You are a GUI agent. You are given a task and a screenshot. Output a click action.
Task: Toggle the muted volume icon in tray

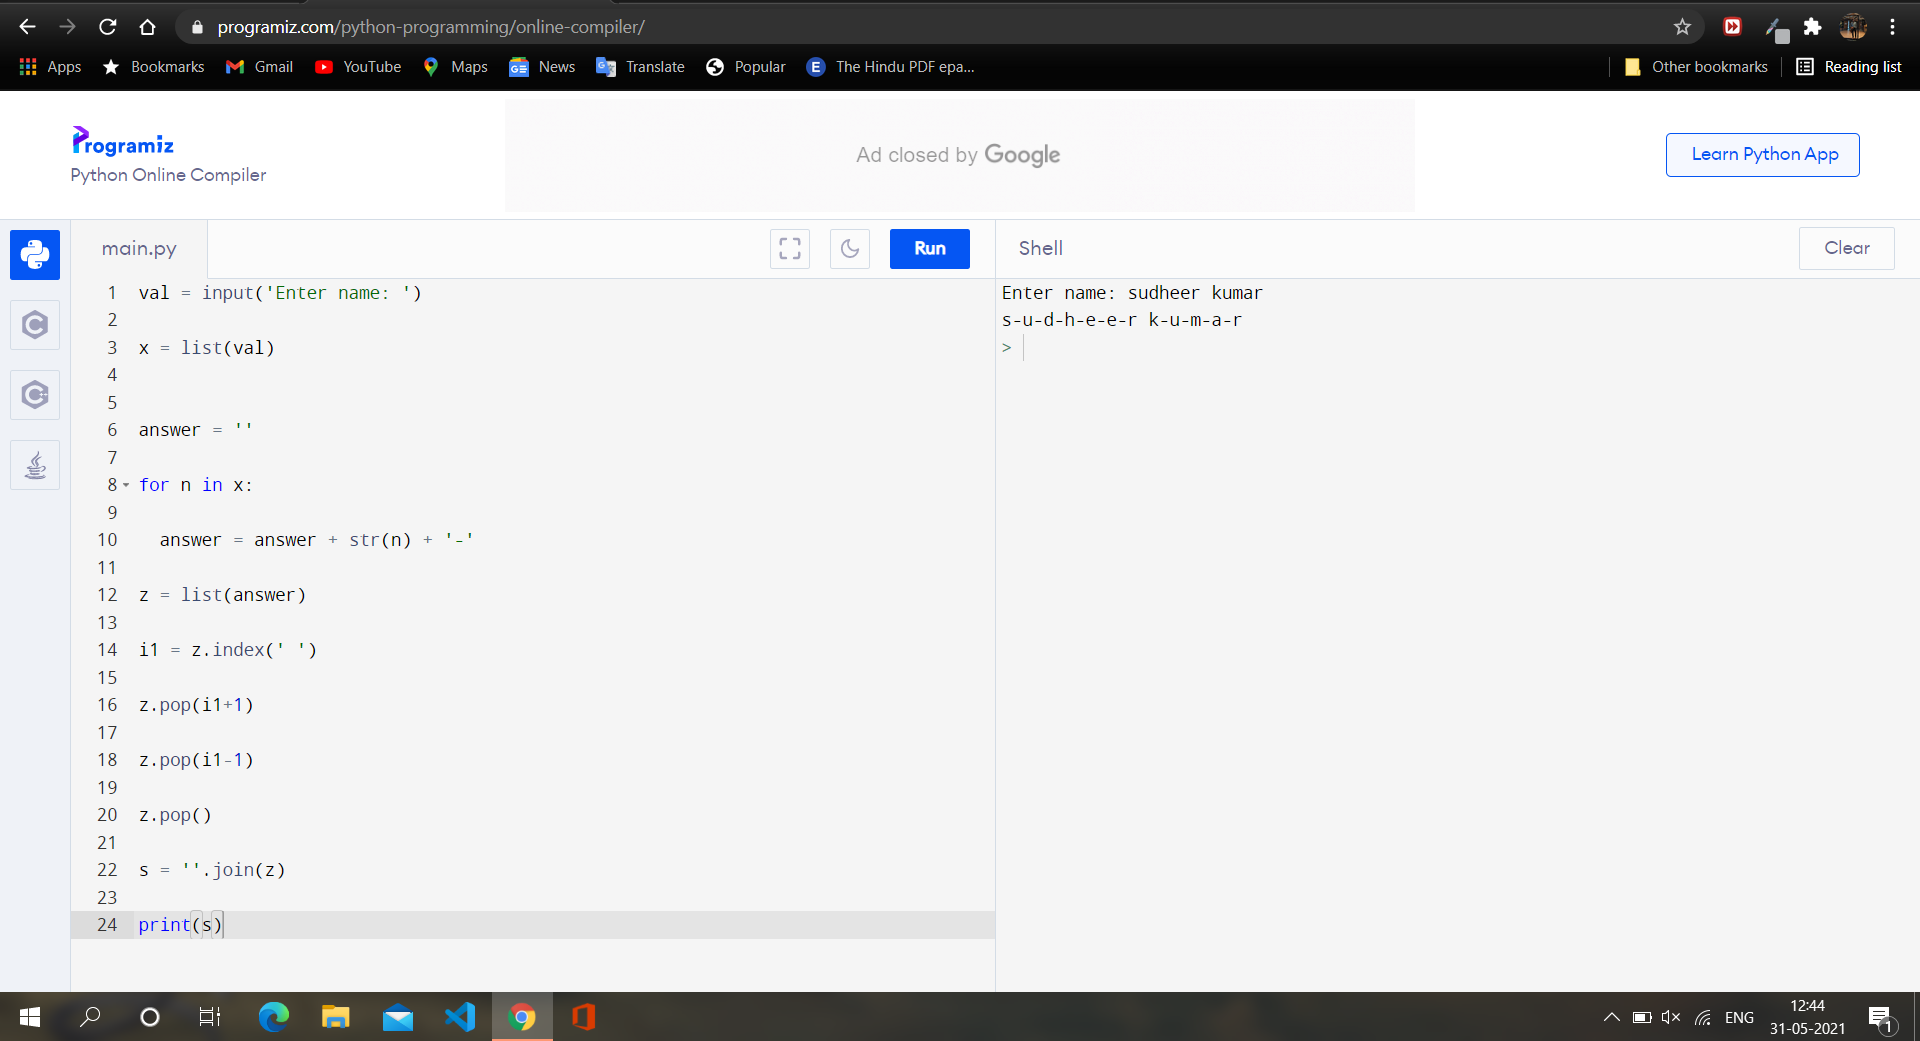(1670, 1017)
